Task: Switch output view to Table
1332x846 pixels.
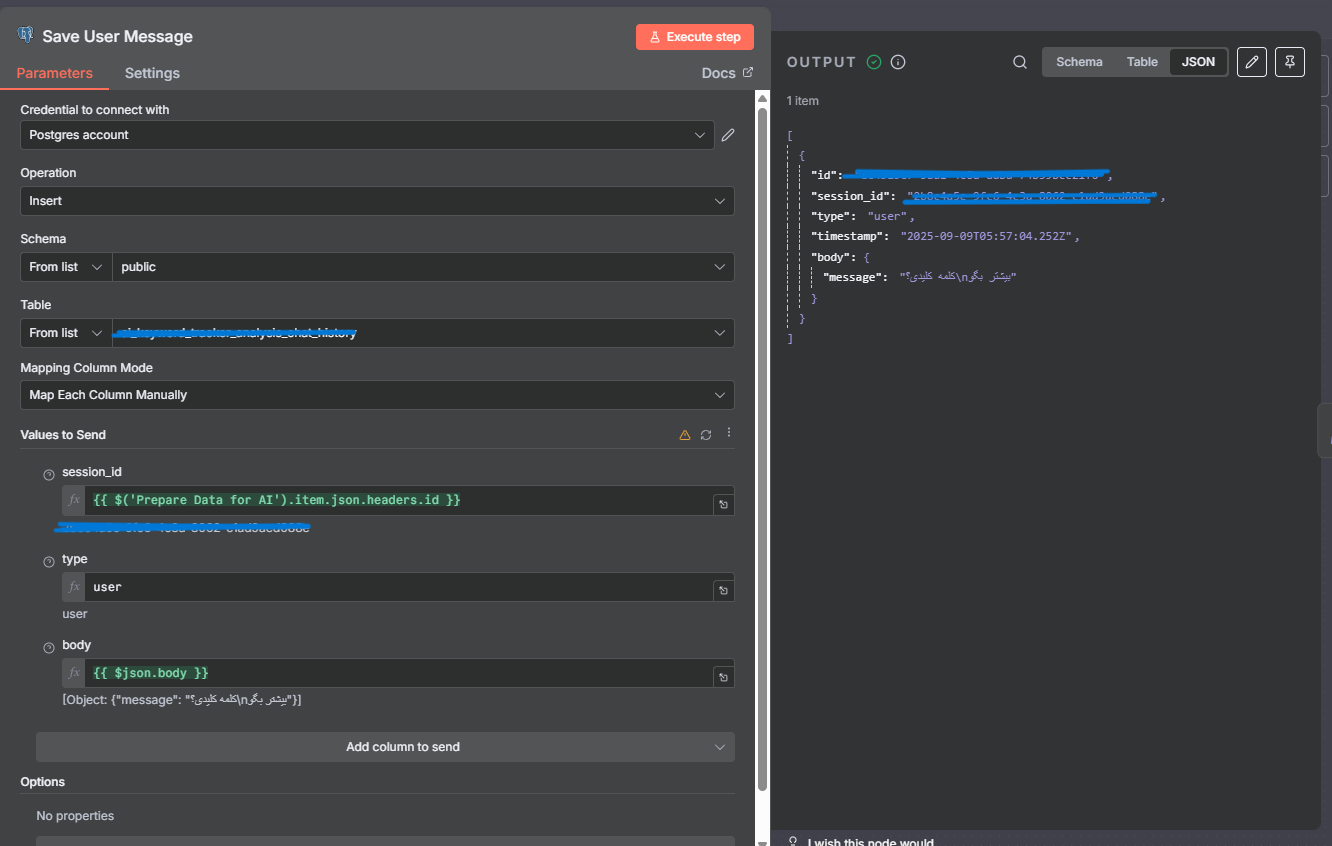Action: pos(1142,61)
